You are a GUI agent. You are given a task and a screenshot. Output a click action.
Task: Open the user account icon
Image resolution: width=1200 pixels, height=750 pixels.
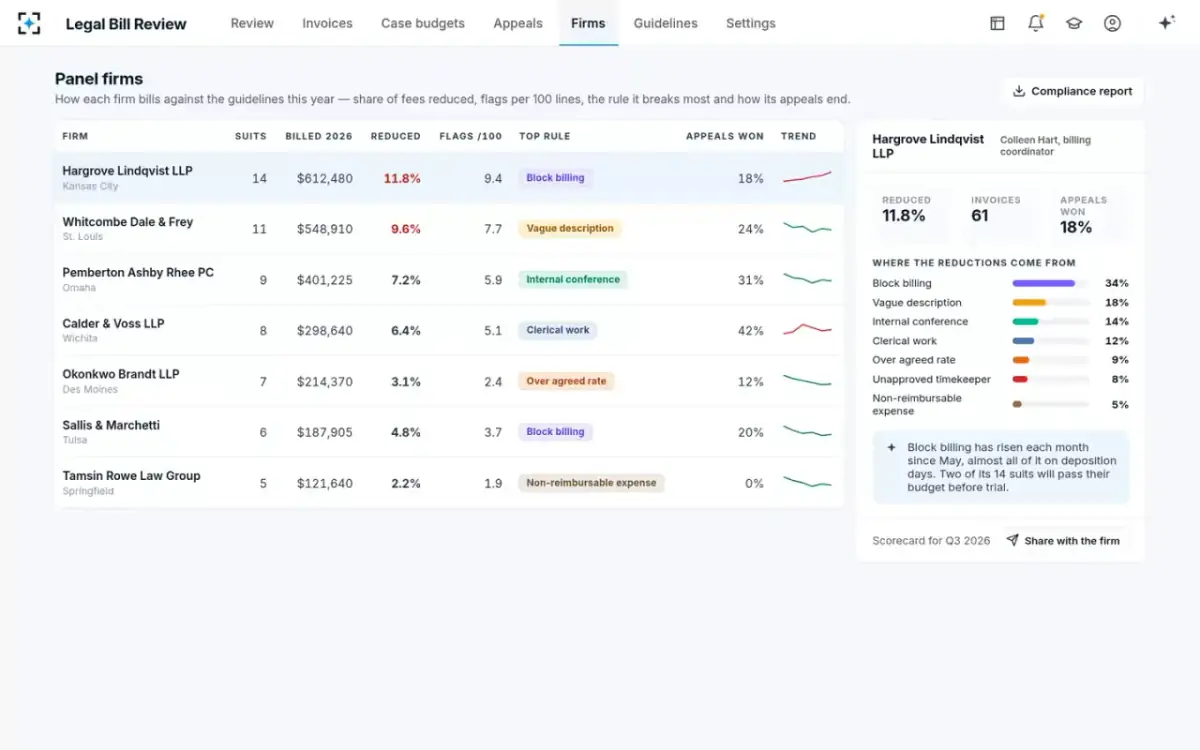1112,23
